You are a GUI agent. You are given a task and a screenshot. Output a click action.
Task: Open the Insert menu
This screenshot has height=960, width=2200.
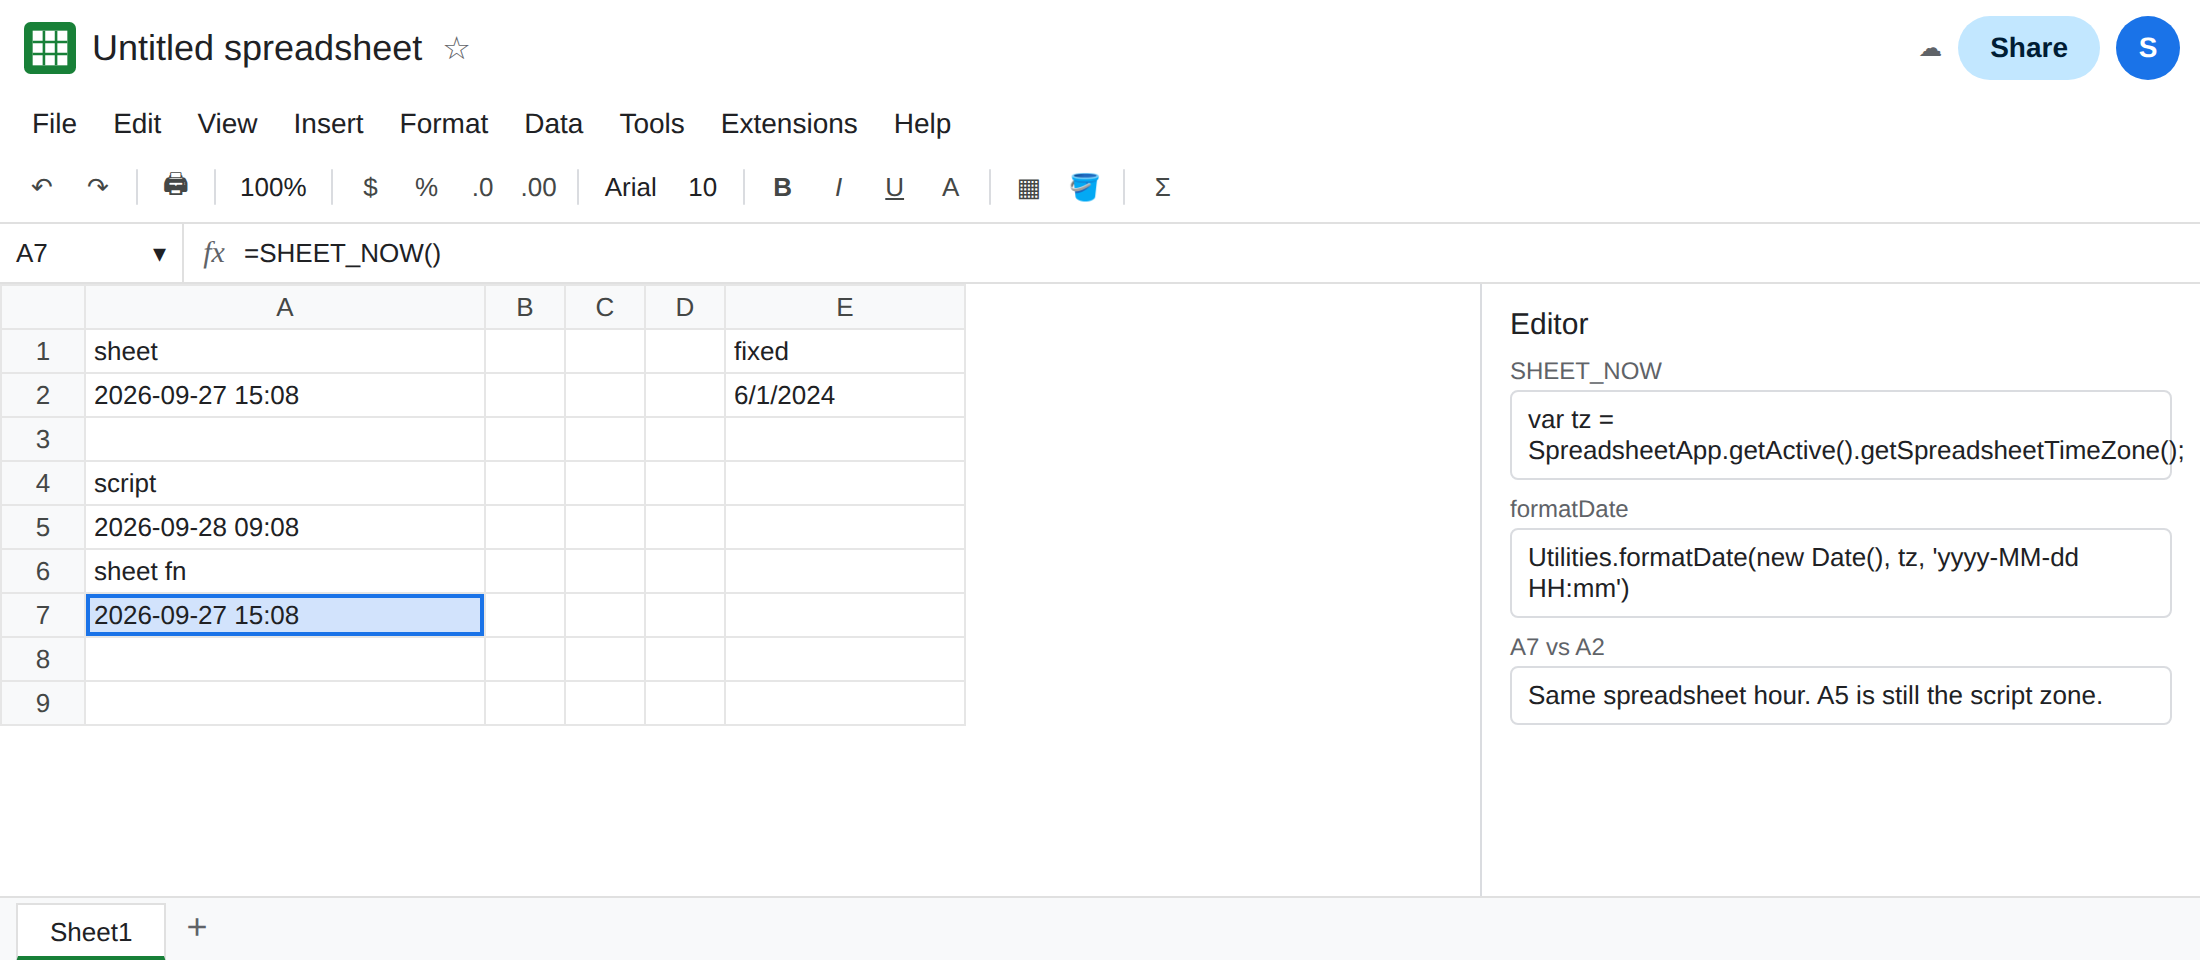pyautogui.click(x=328, y=123)
